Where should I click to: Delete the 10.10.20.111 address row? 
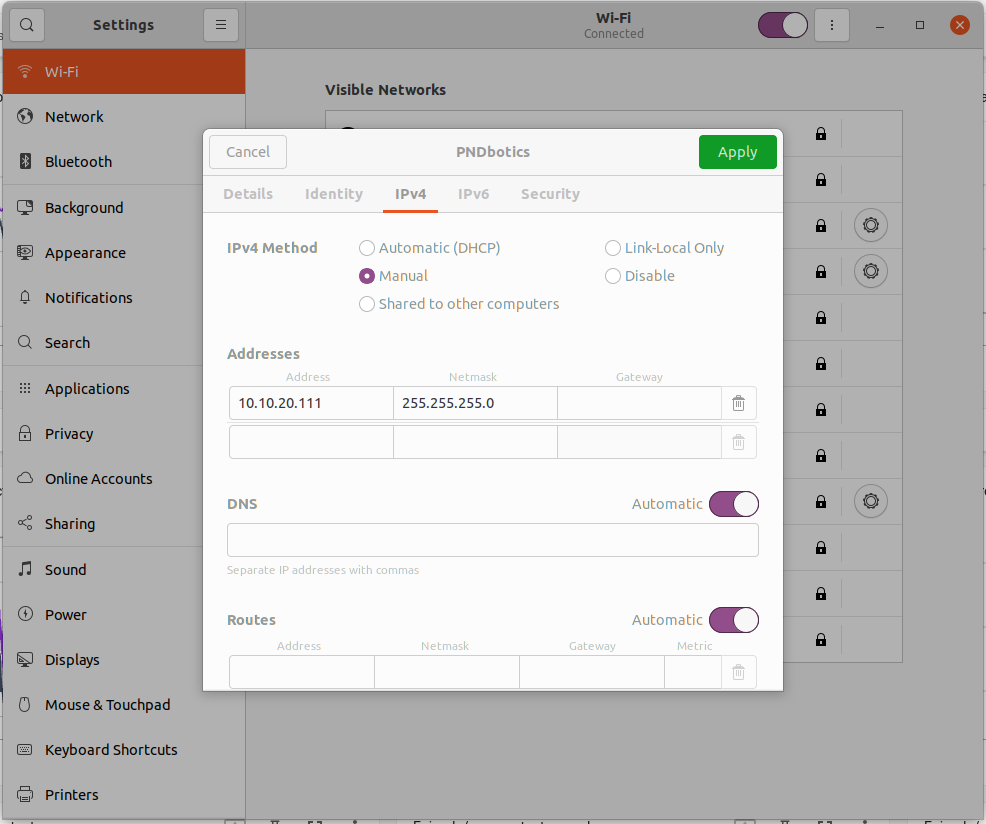(x=738, y=403)
